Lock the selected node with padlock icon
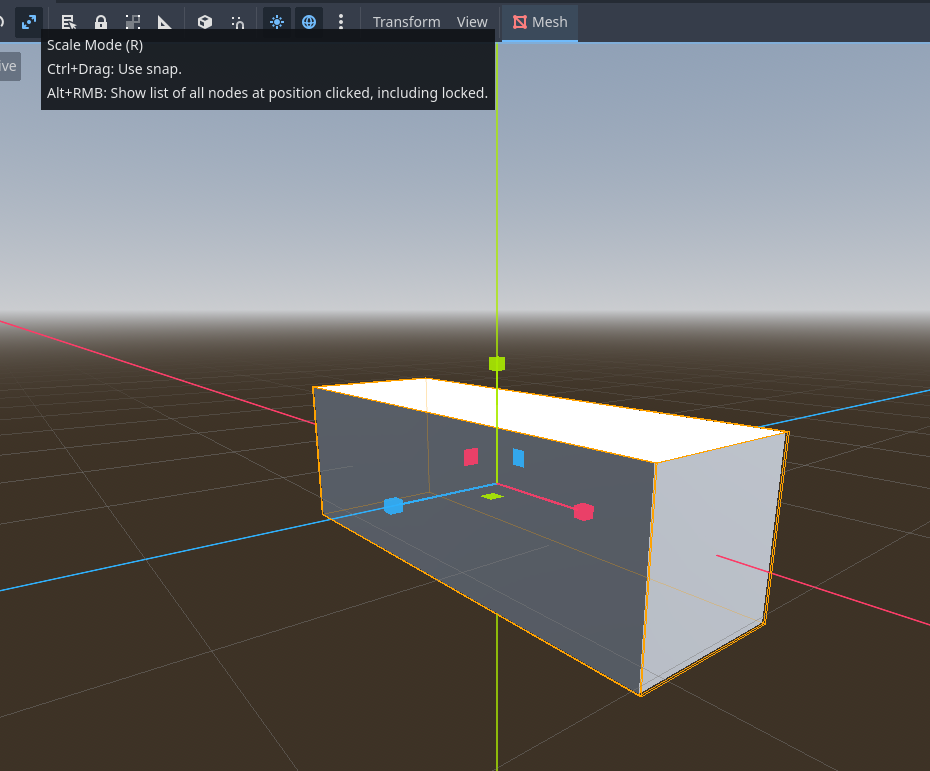The width and height of the screenshot is (930, 771). [101, 22]
